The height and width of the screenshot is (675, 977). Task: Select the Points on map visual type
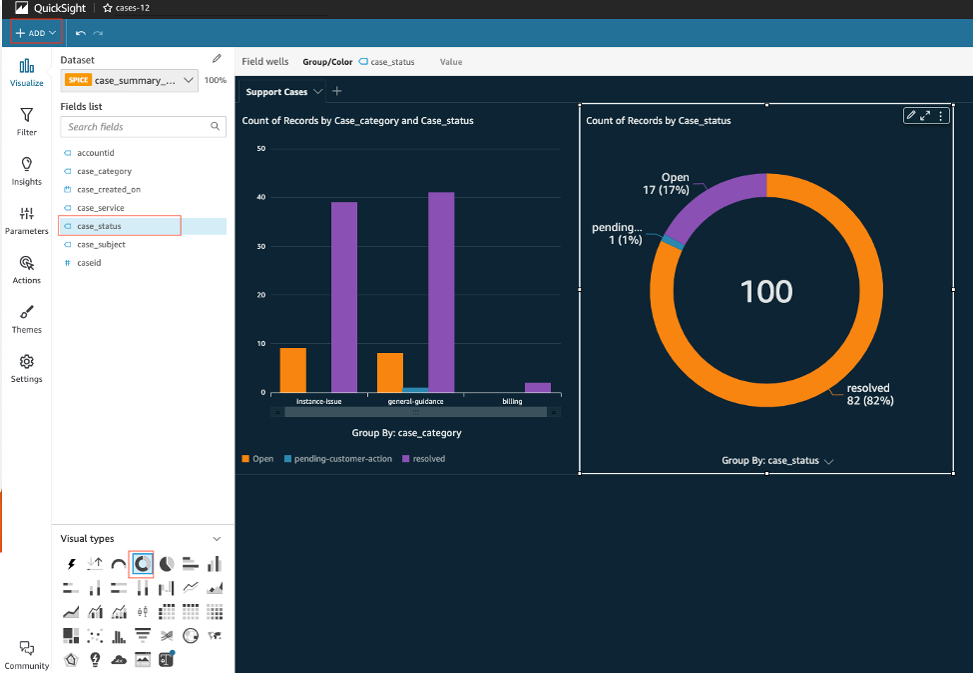pos(190,635)
